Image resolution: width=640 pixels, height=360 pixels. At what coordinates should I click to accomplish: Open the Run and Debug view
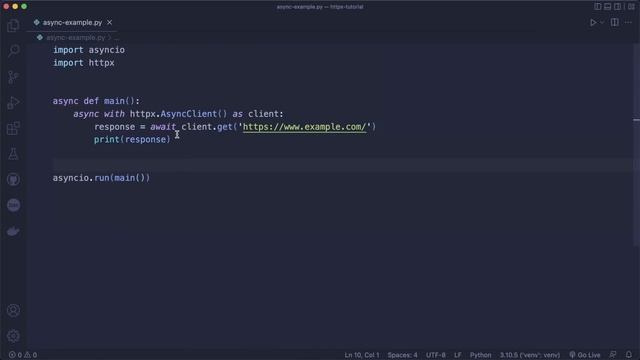[x=13, y=102]
